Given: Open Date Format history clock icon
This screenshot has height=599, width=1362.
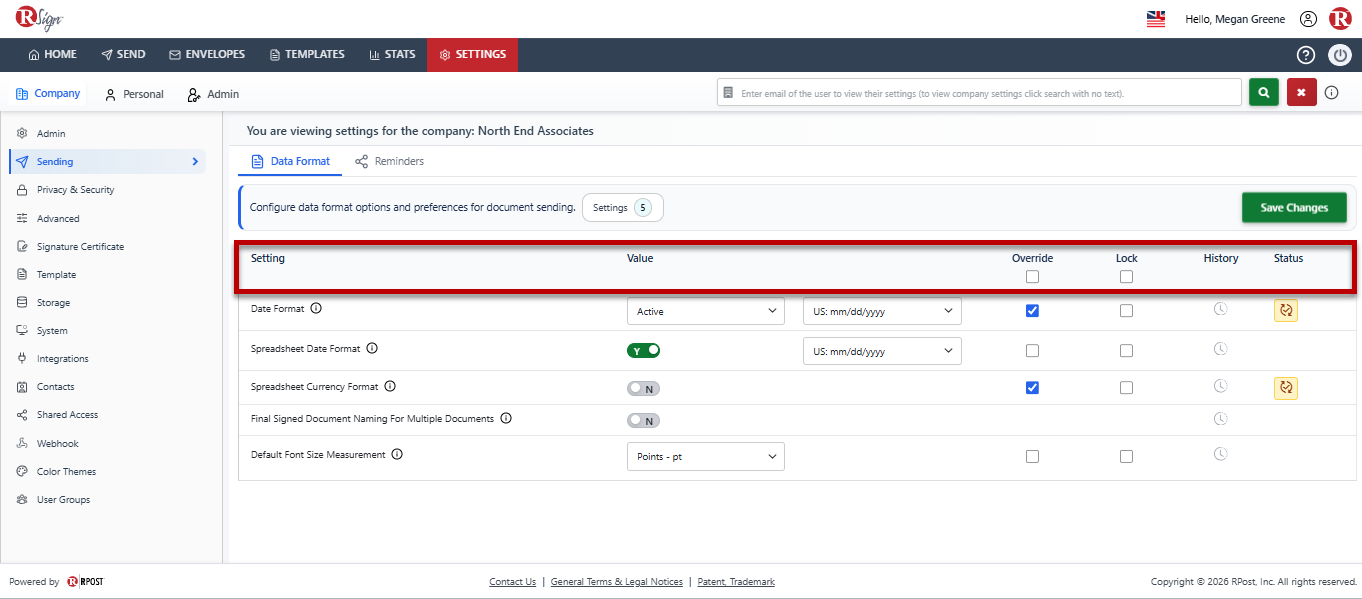Looking at the screenshot, I should 1220,310.
